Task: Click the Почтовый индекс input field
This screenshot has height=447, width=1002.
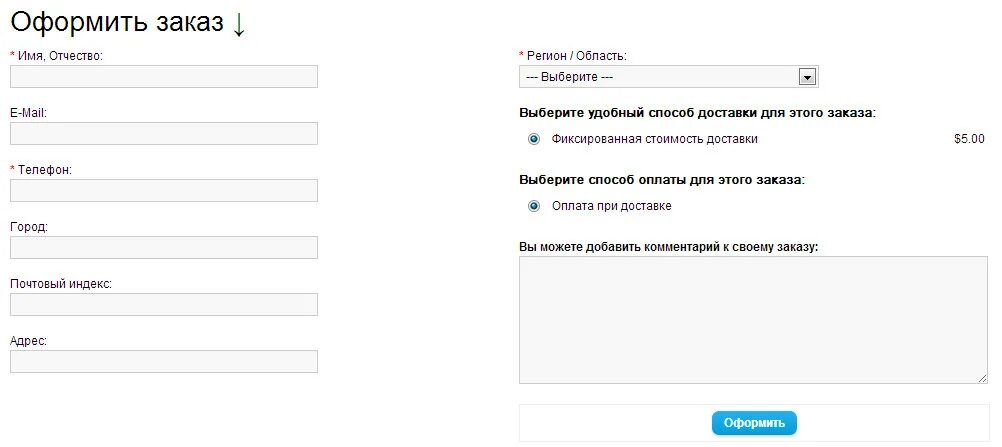Action: click(x=163, y=305)
